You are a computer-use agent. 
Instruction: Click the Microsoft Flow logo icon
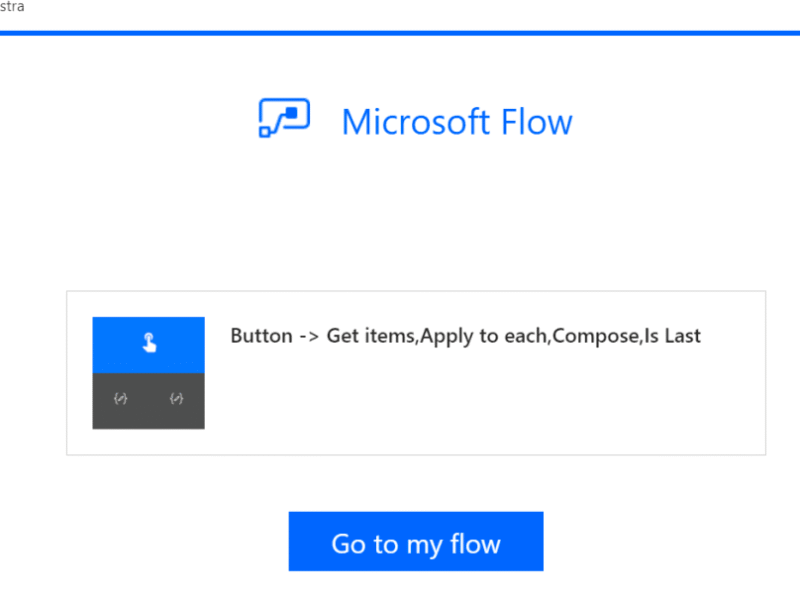click(x=284, y=118)
